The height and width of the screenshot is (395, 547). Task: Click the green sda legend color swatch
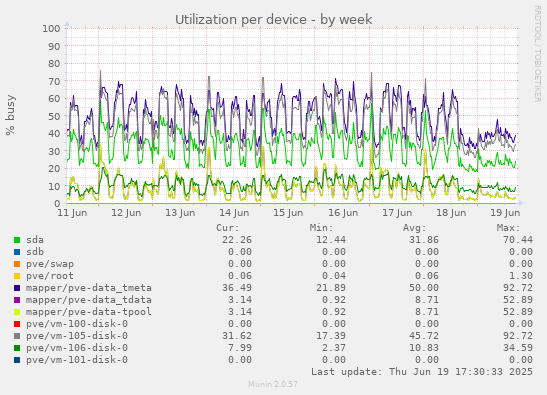(x=17, y=240)
